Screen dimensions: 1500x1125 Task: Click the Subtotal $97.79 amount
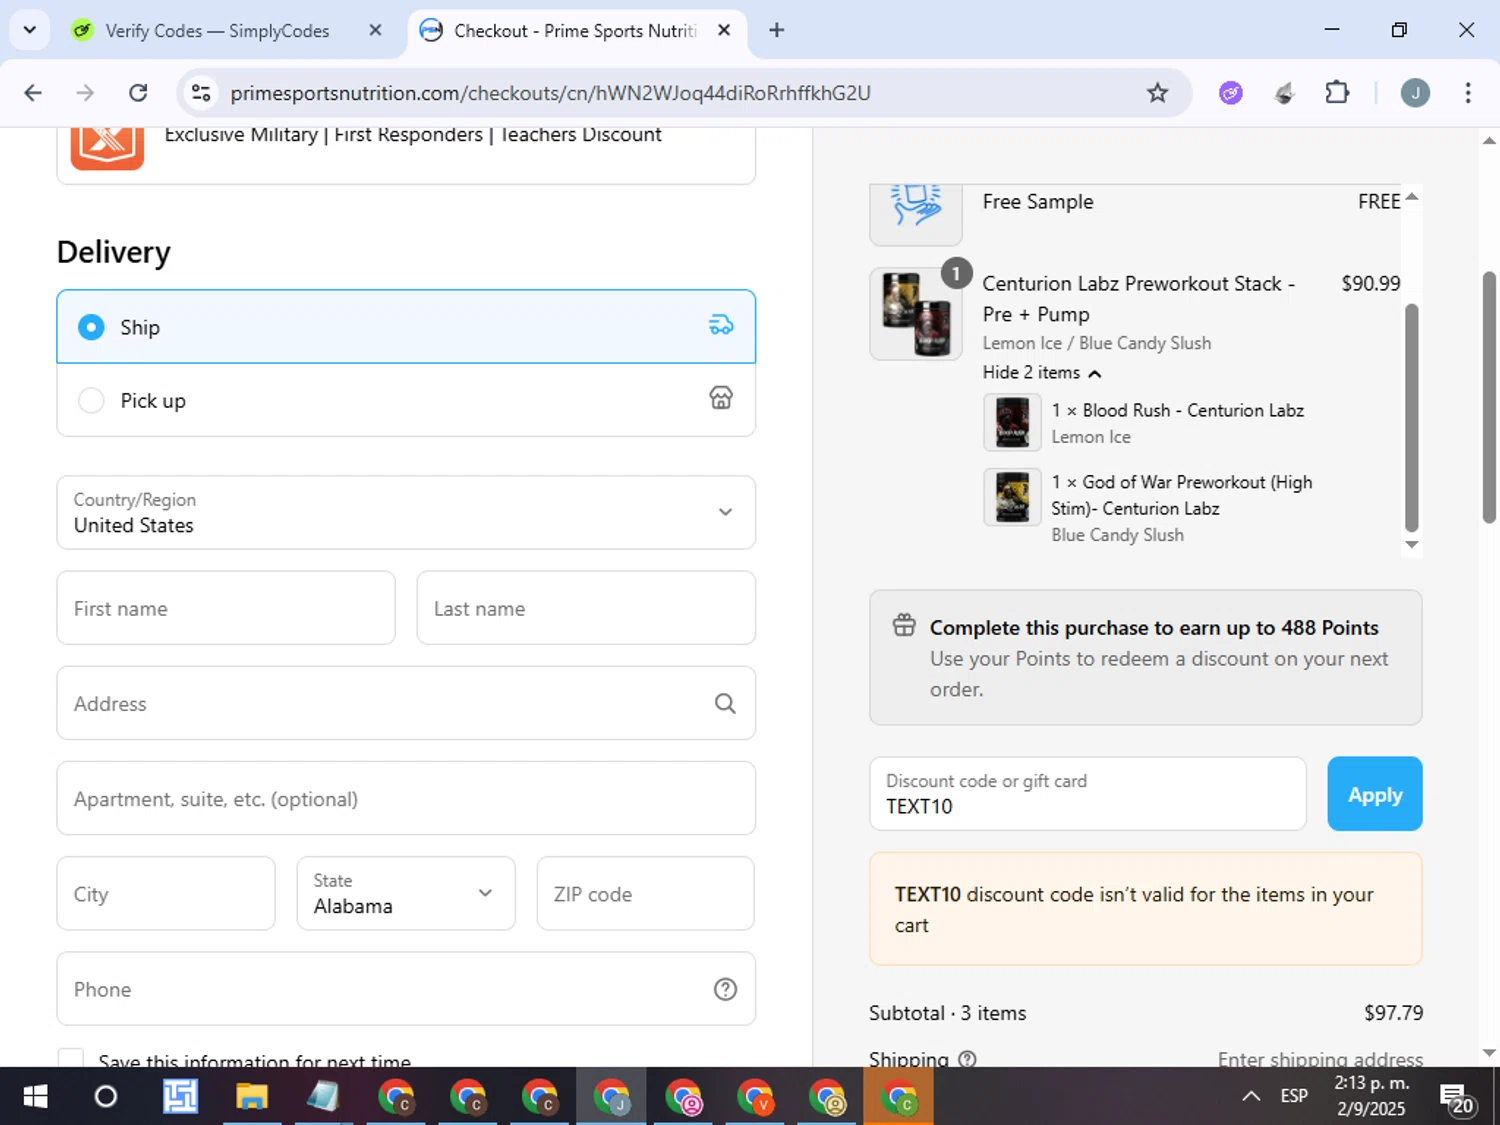[1393, 1013]
